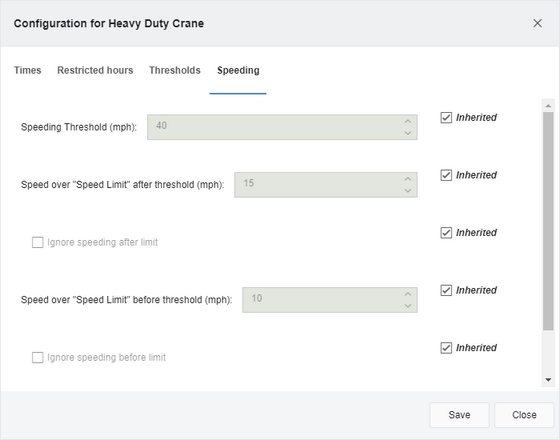Screen dimensions: 560x440
Task: Click the scrollbar up arrow
Action: pos(548,106)
